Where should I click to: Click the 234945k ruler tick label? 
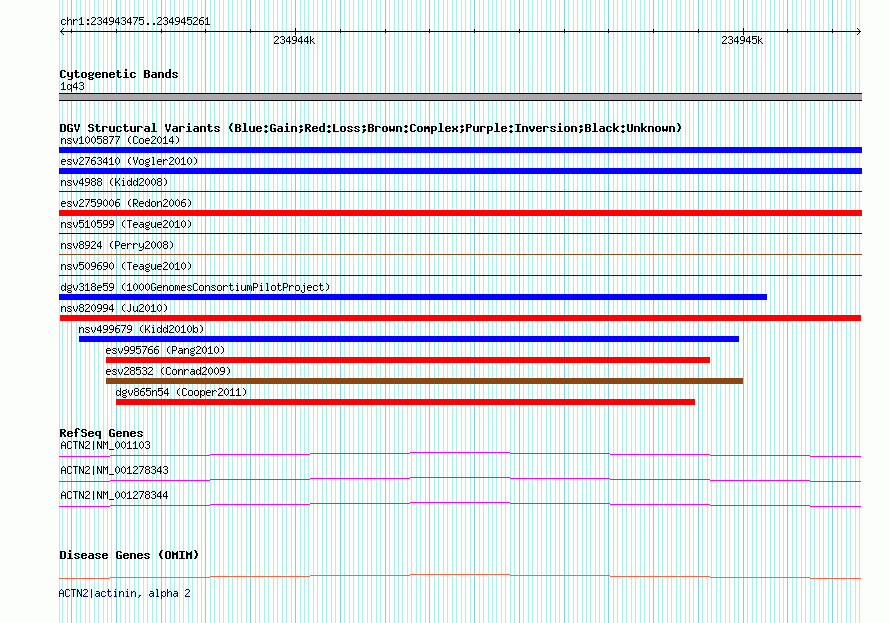coord(742,40)
